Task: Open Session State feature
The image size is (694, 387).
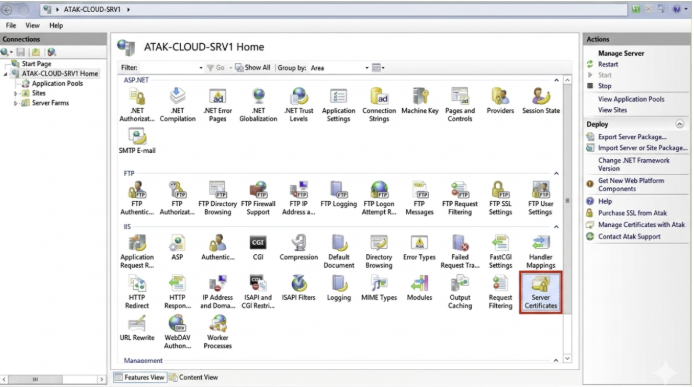Action: tap(540, 101)
